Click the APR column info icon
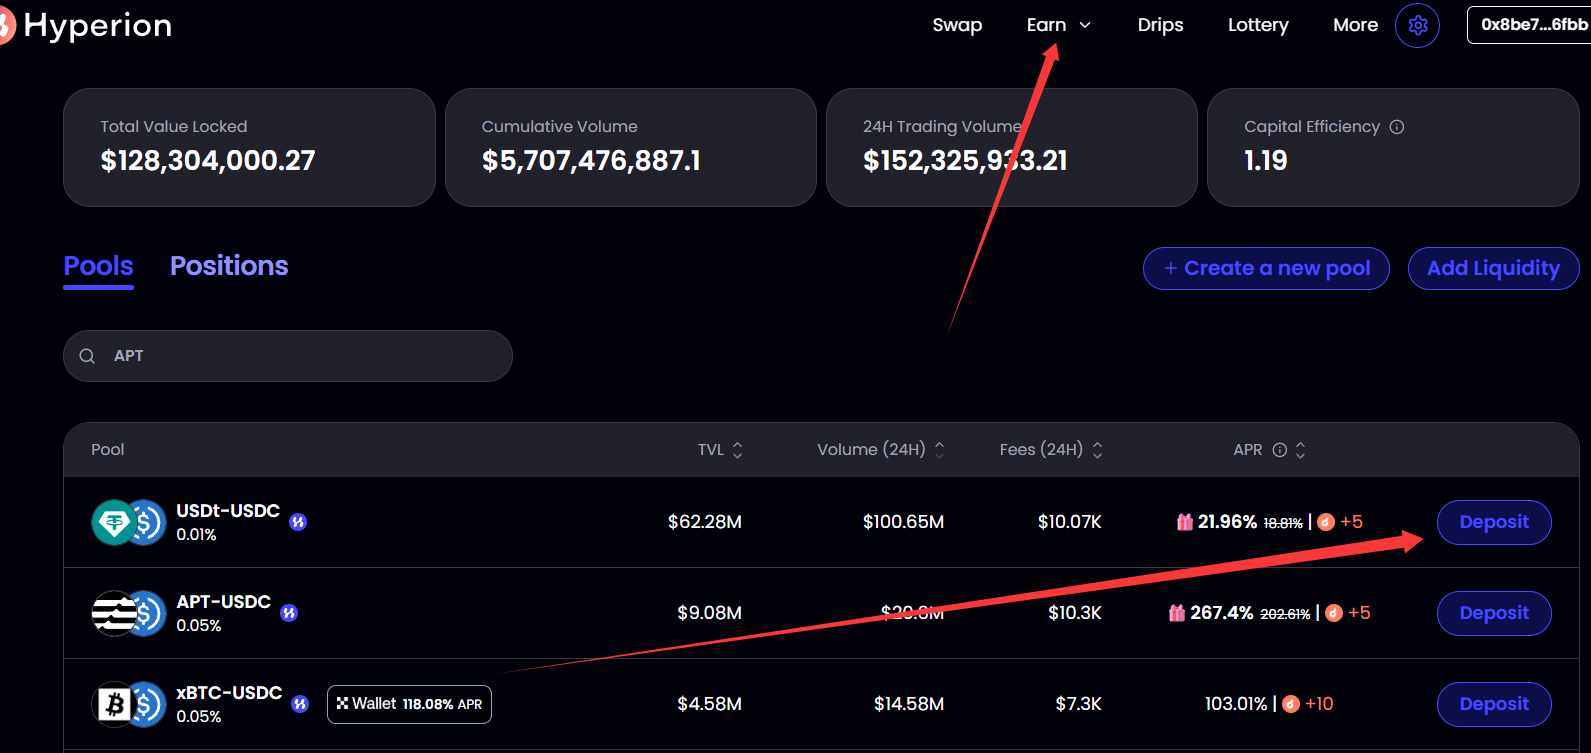This screenshot has height=753, width=1591. click(1279, 450)
